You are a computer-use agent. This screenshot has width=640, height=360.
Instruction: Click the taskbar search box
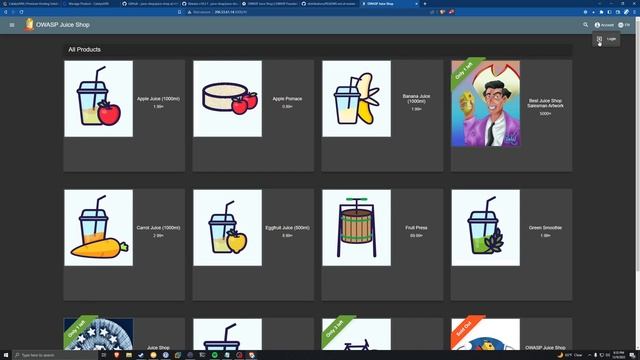(x=55, y=355)
